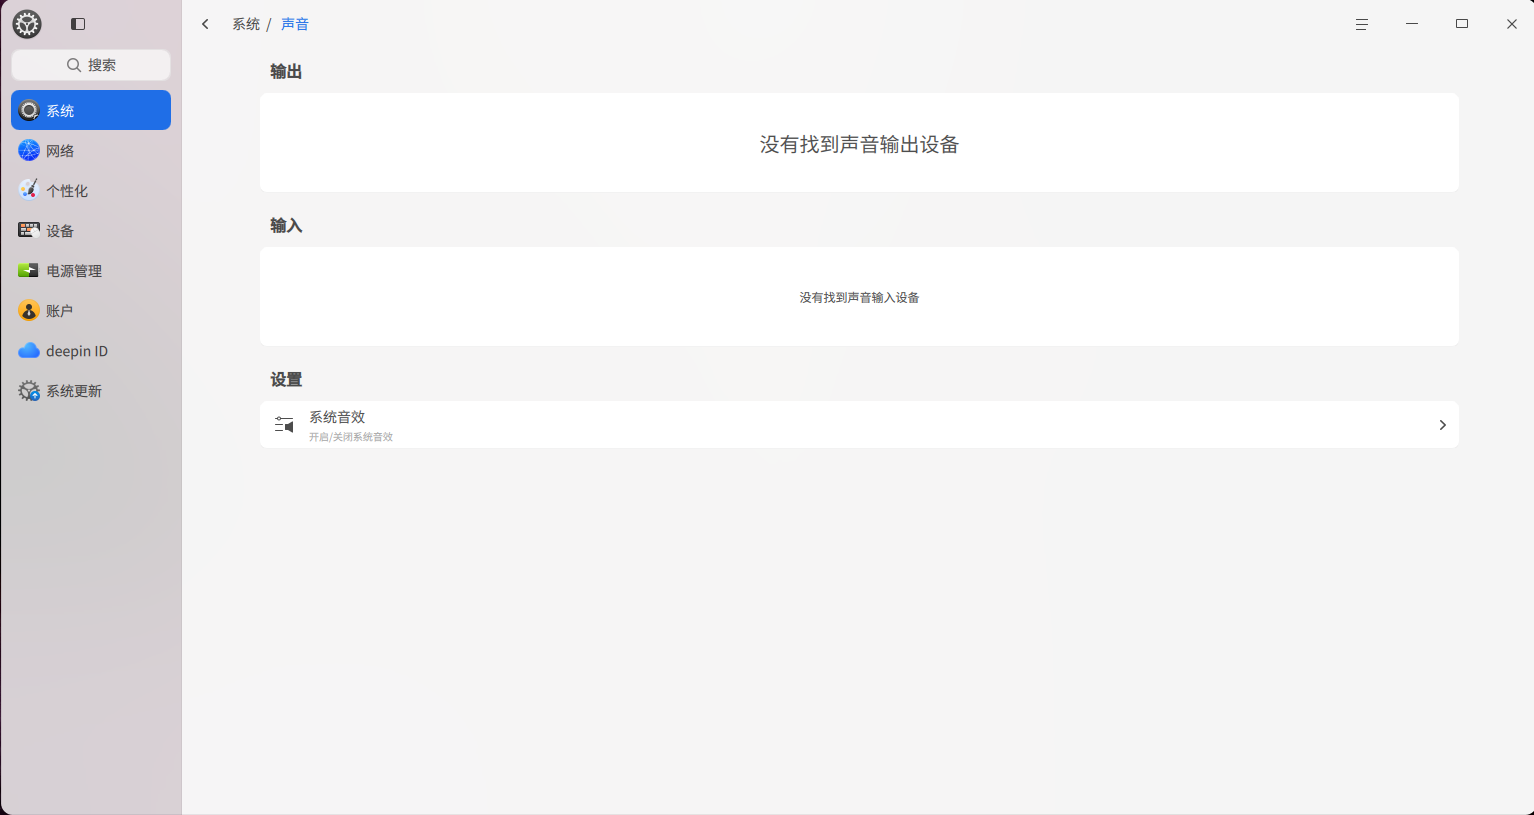1534x815 pixels.
Task: Click the 输出 empty device panel
Action: click(859, 142)
